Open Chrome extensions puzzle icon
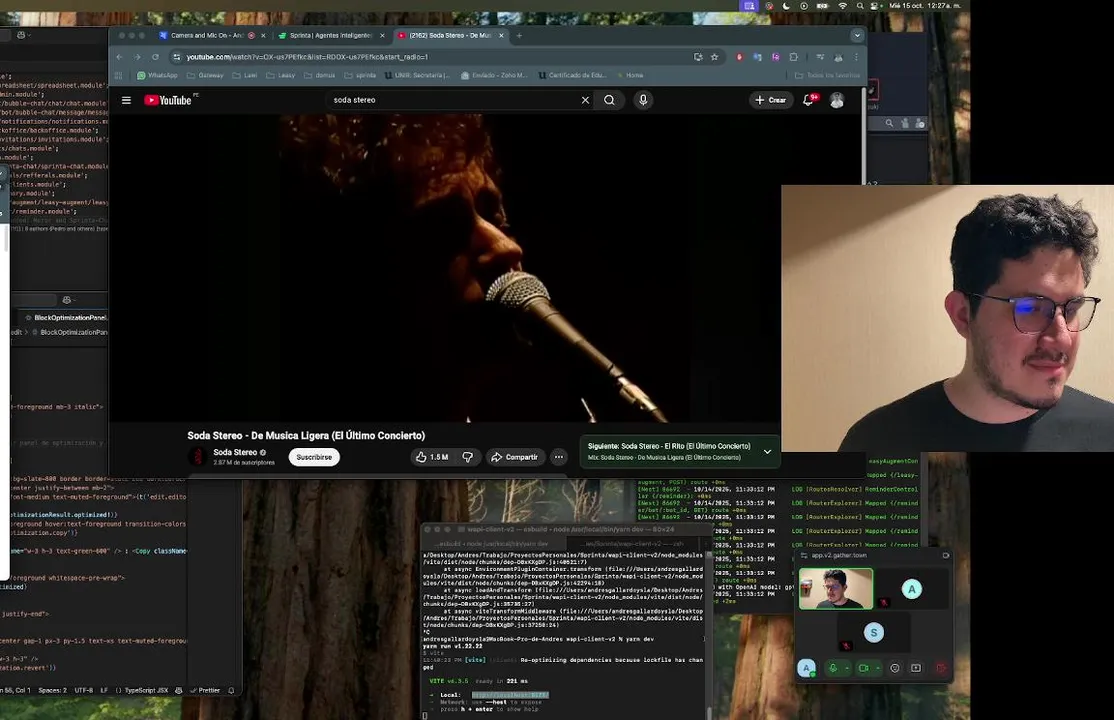 [x=794, y=57]
